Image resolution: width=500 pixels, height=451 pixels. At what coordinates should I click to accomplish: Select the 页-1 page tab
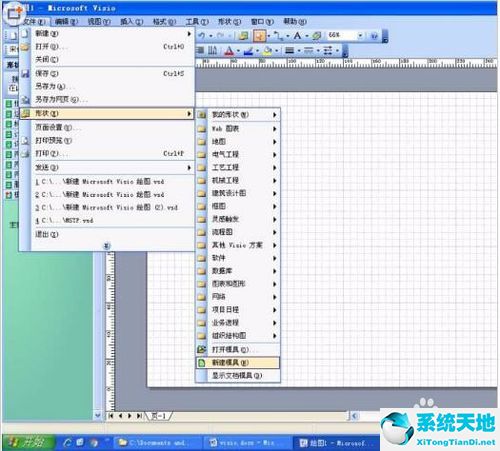158,416
